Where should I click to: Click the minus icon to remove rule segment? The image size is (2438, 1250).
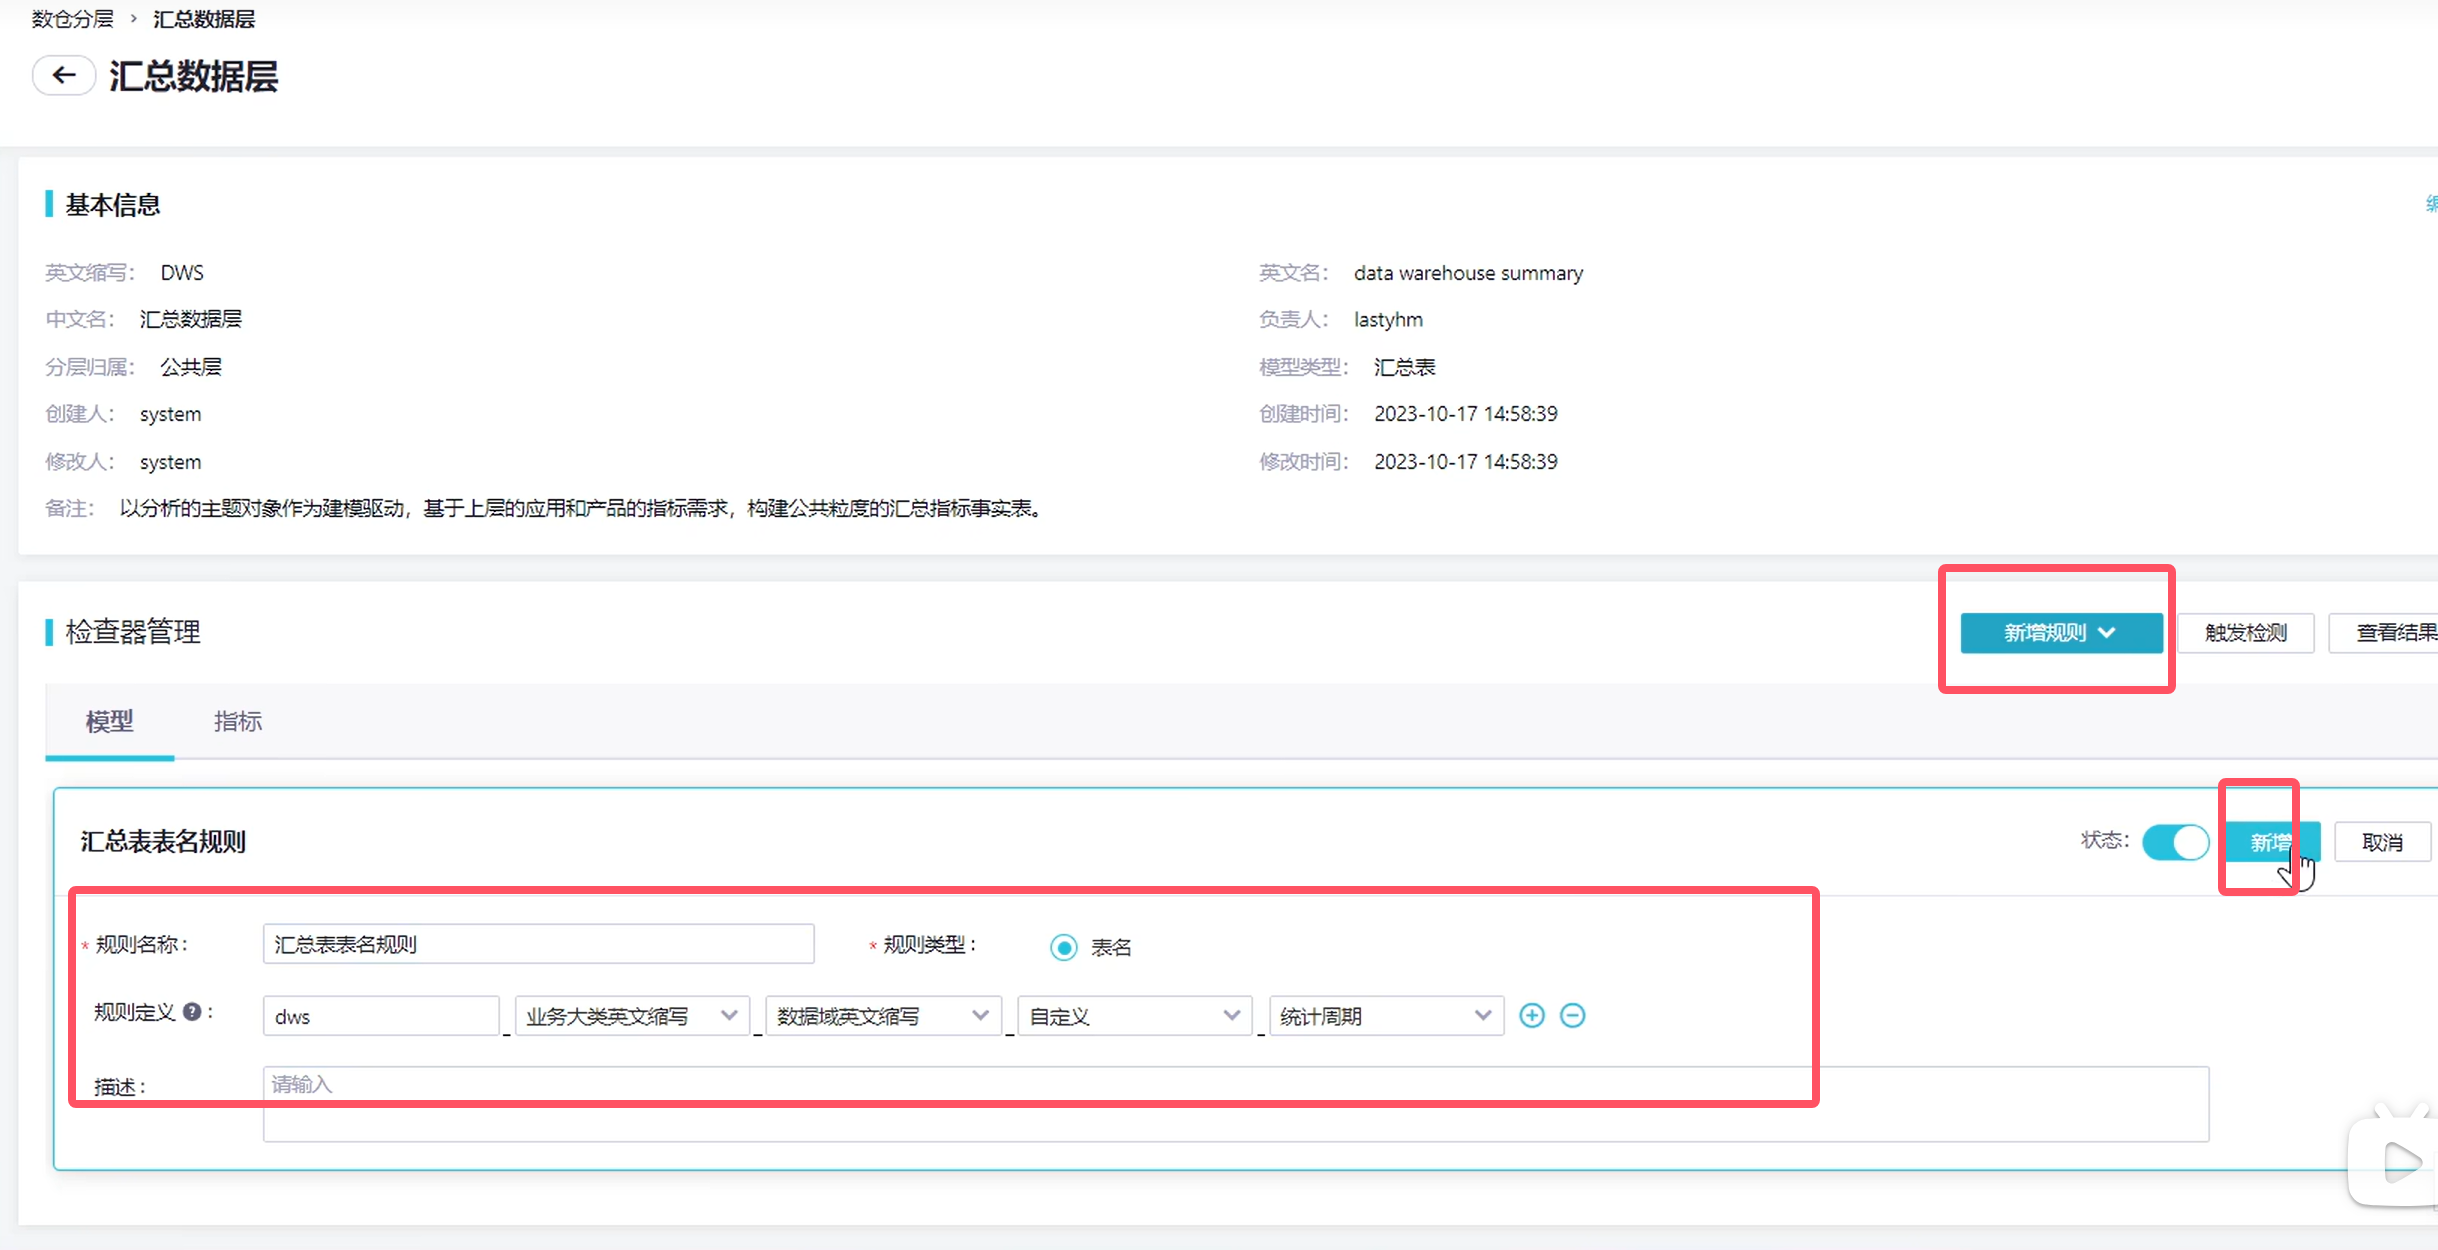click(x=1572, y=1016)
